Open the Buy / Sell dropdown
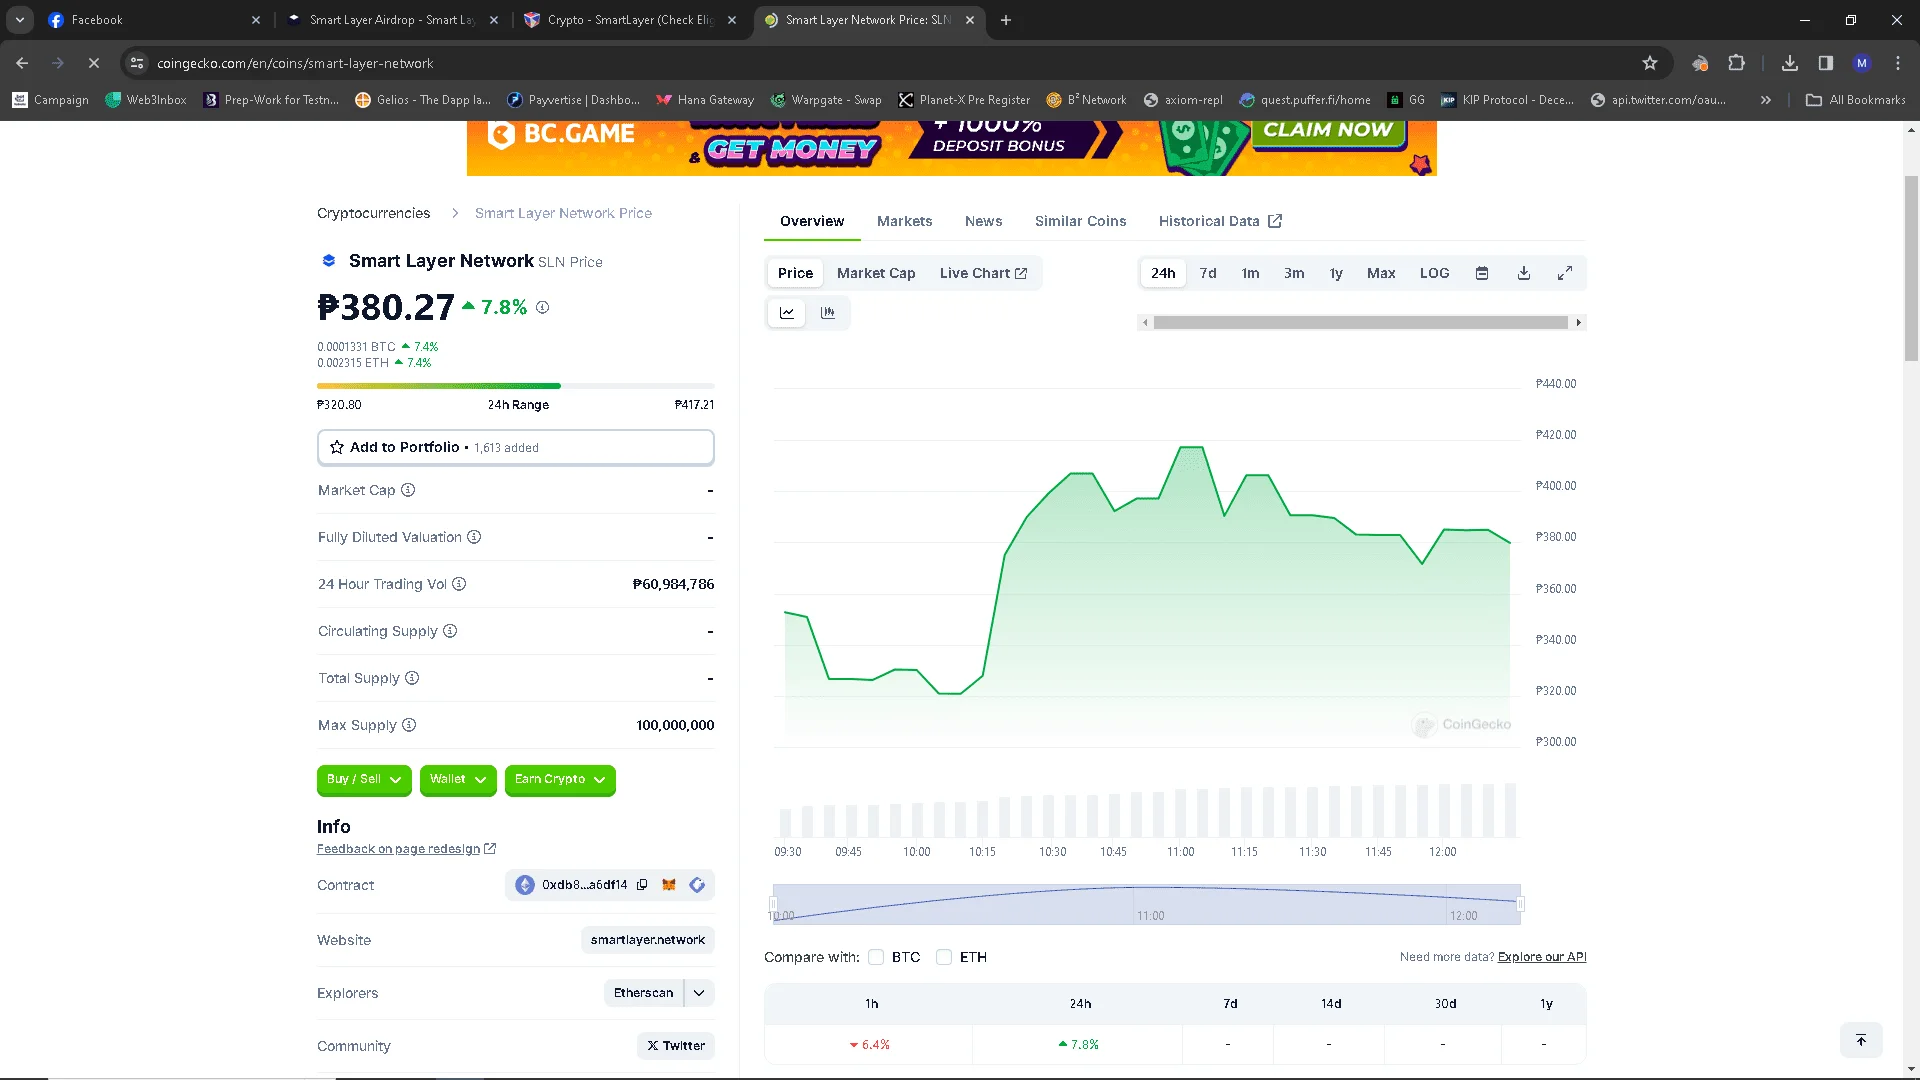This screenshot has height=1080, width=1920. click(364, 779)
